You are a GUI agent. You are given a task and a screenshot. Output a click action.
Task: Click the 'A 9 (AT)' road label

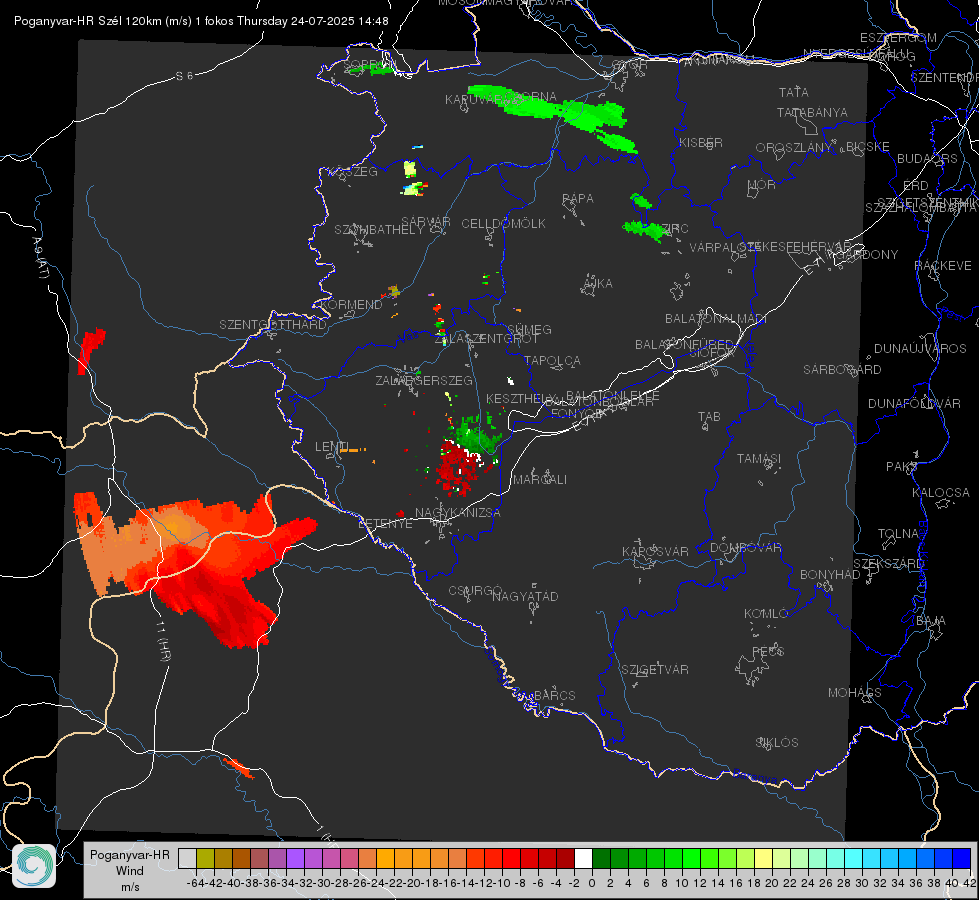pyautogui.click(x=39, y=257)
